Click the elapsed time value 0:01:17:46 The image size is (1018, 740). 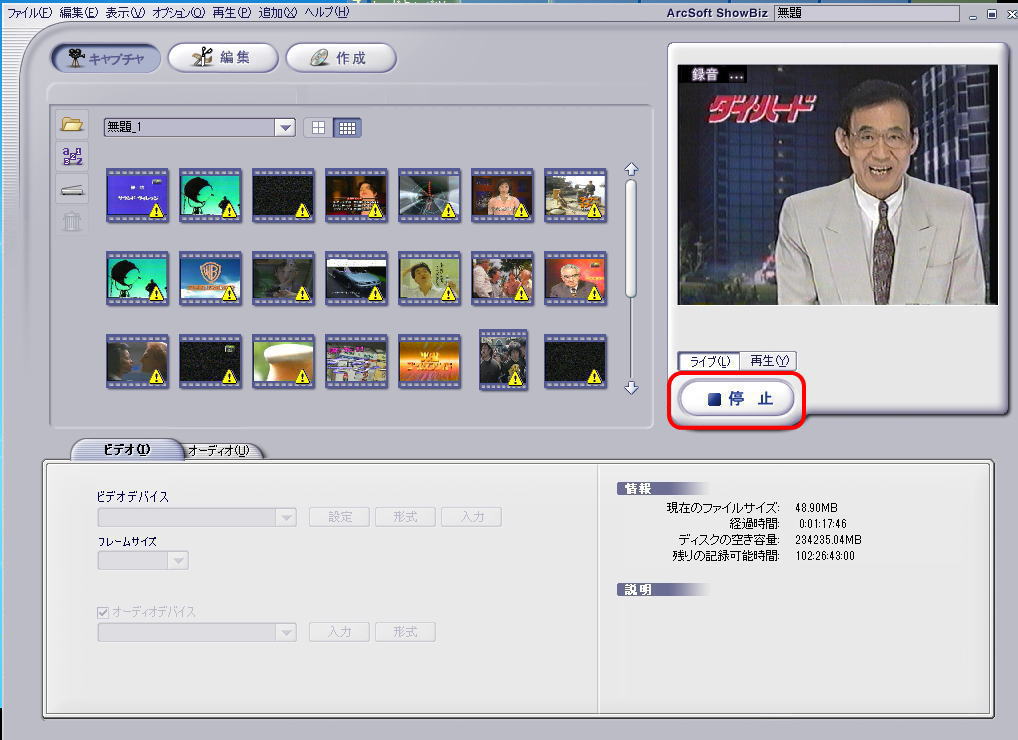(823, 524)
